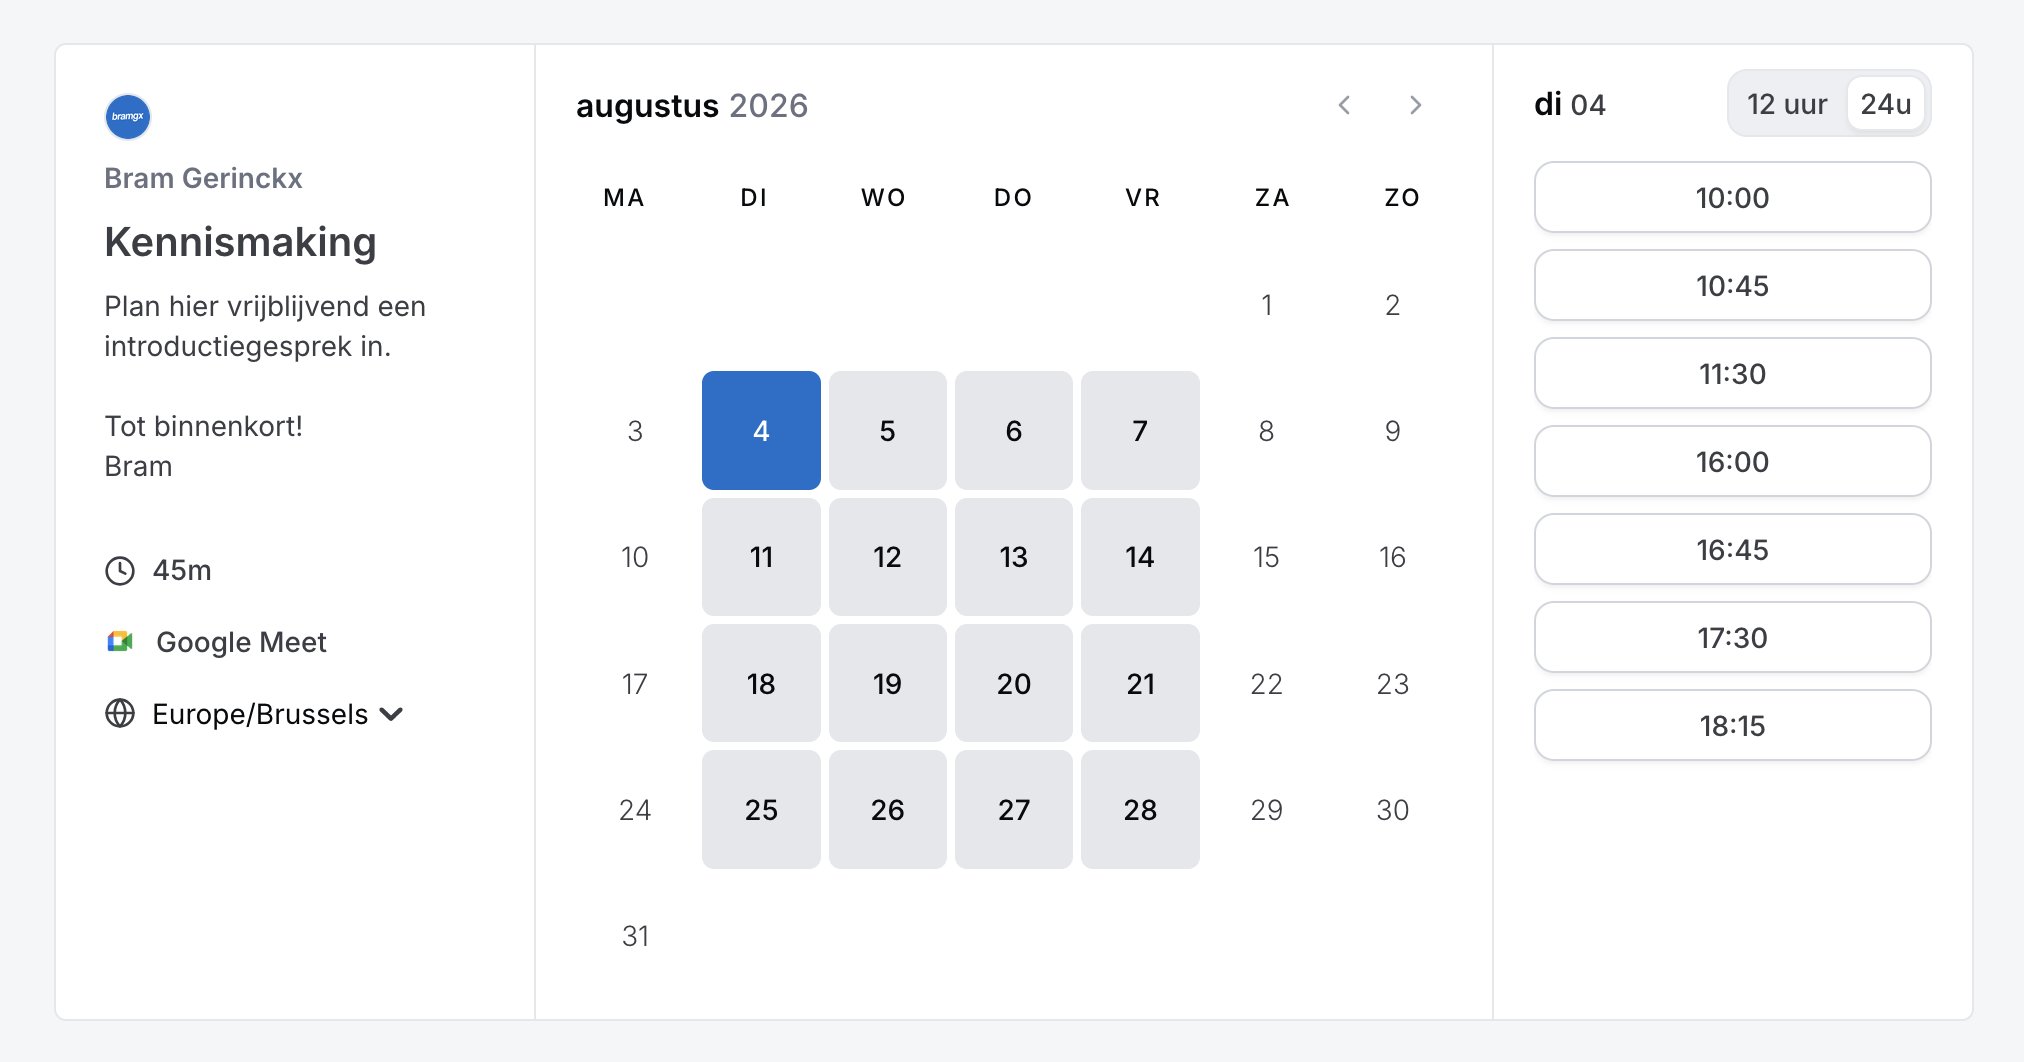This screenshot has height=1062, width=2024.
Task: Switch to 24-hour time format
Action: (1884, 103)
